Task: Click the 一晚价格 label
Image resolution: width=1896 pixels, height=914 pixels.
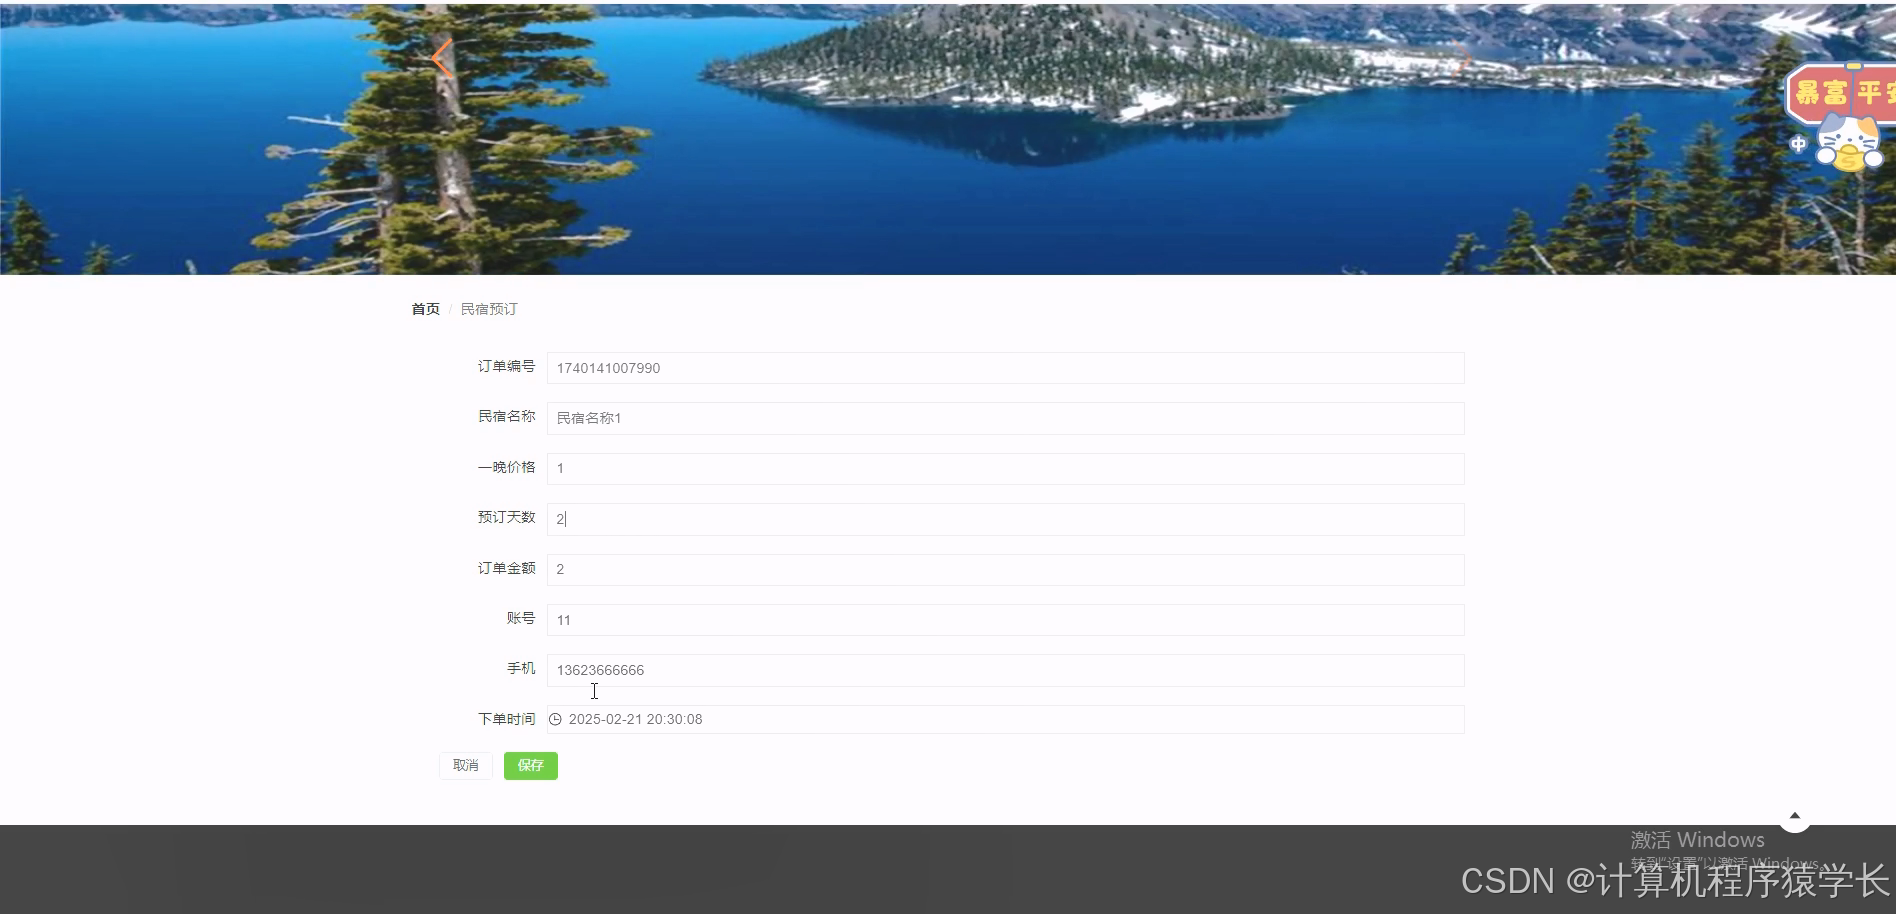Action: coord(506,467)
